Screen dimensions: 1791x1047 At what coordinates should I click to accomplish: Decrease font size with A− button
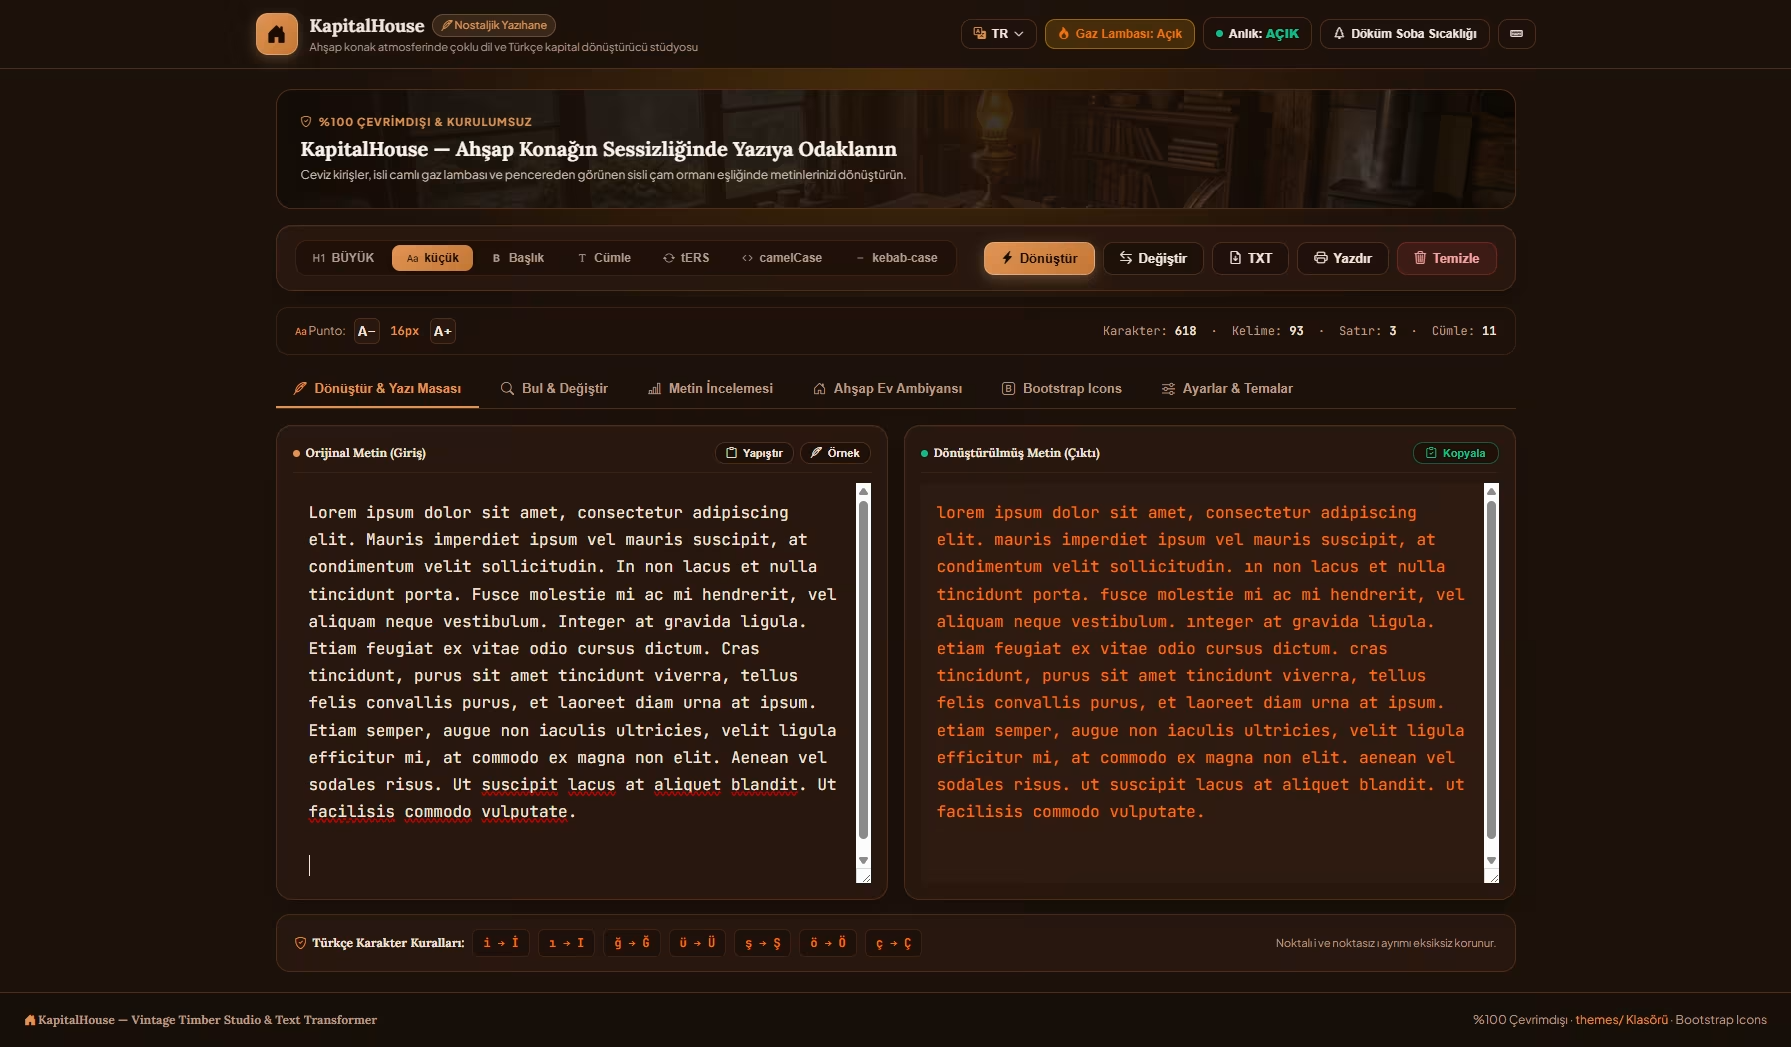[x=367, y=331]
